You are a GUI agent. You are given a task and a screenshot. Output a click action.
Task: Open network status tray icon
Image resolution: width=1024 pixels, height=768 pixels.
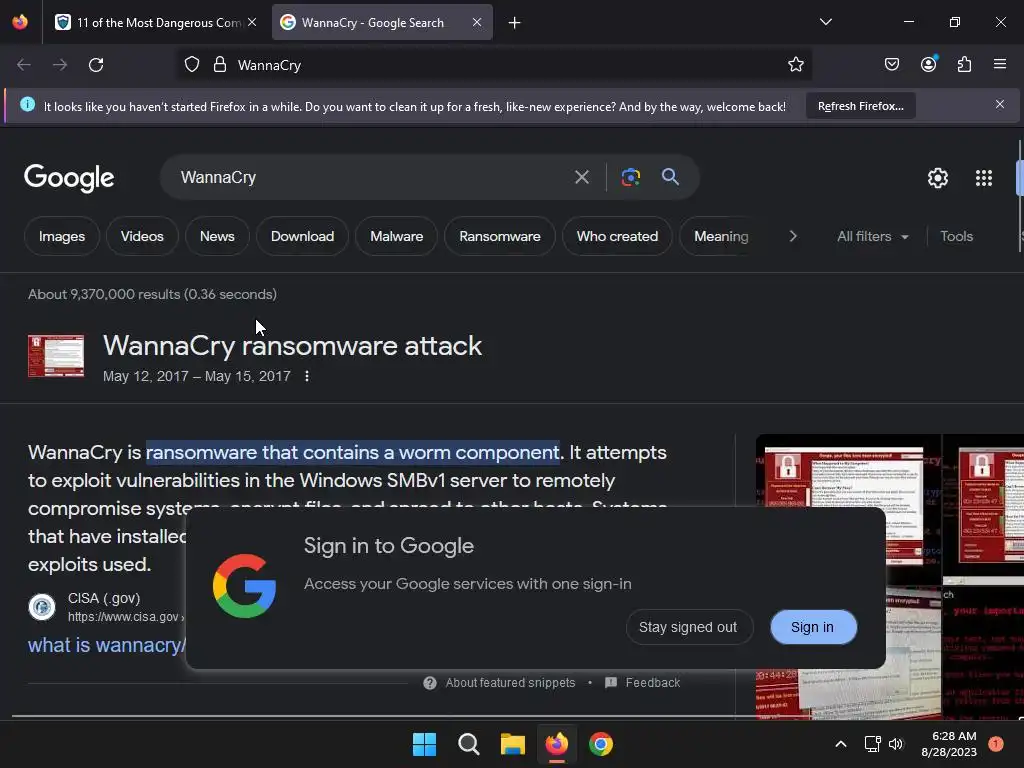point(872,744)
